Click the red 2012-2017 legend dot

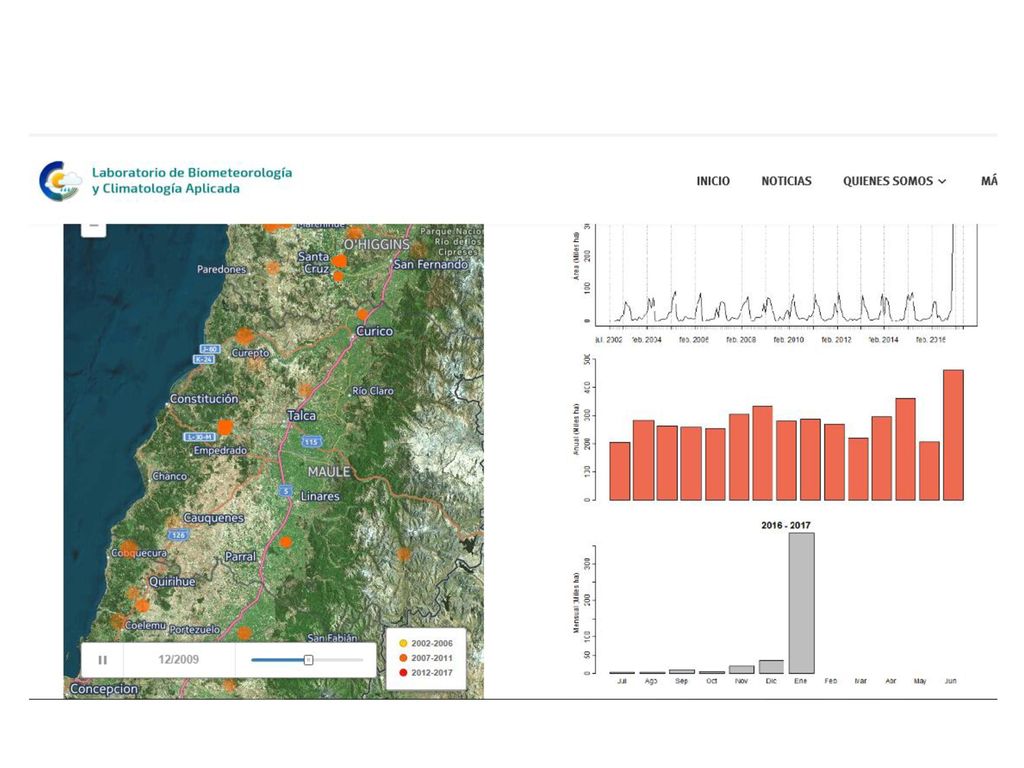coord(403,673)
